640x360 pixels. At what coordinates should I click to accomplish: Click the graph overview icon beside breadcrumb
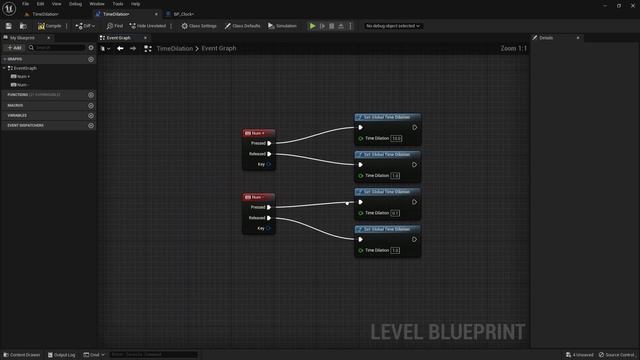pyautogui.click(x=148, y=49)
